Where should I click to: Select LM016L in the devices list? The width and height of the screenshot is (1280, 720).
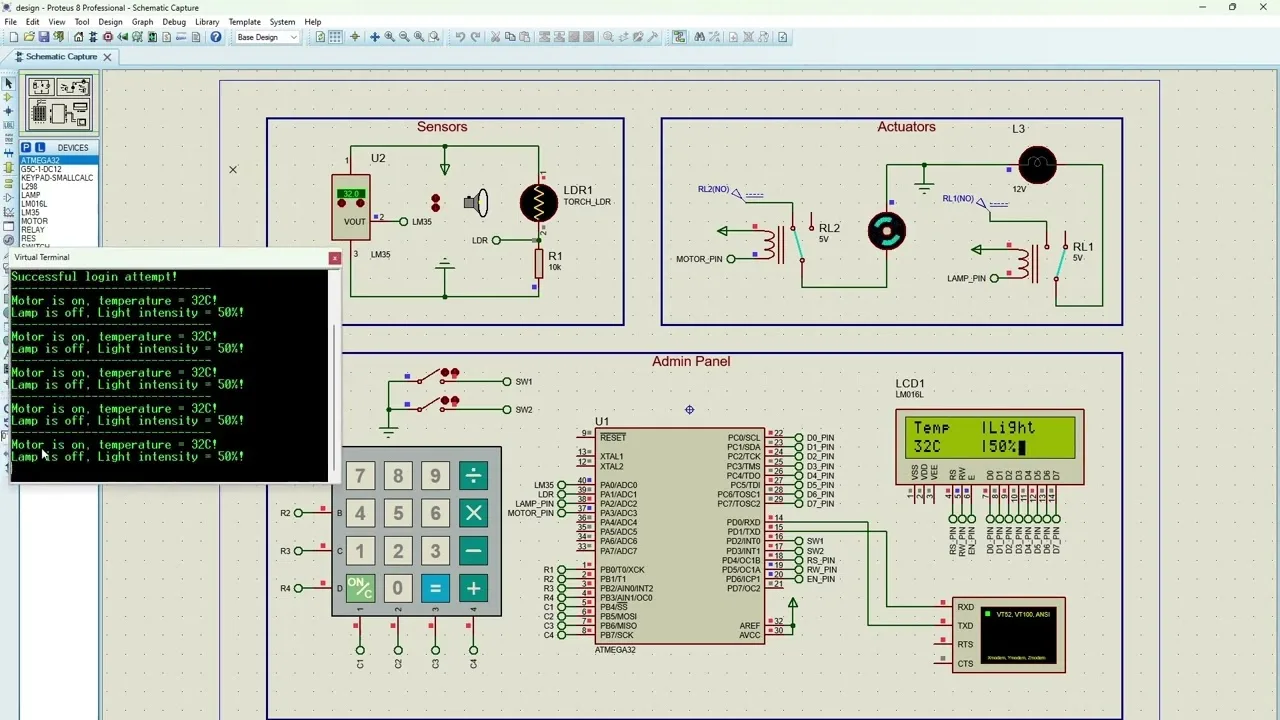tap(59, 204)
